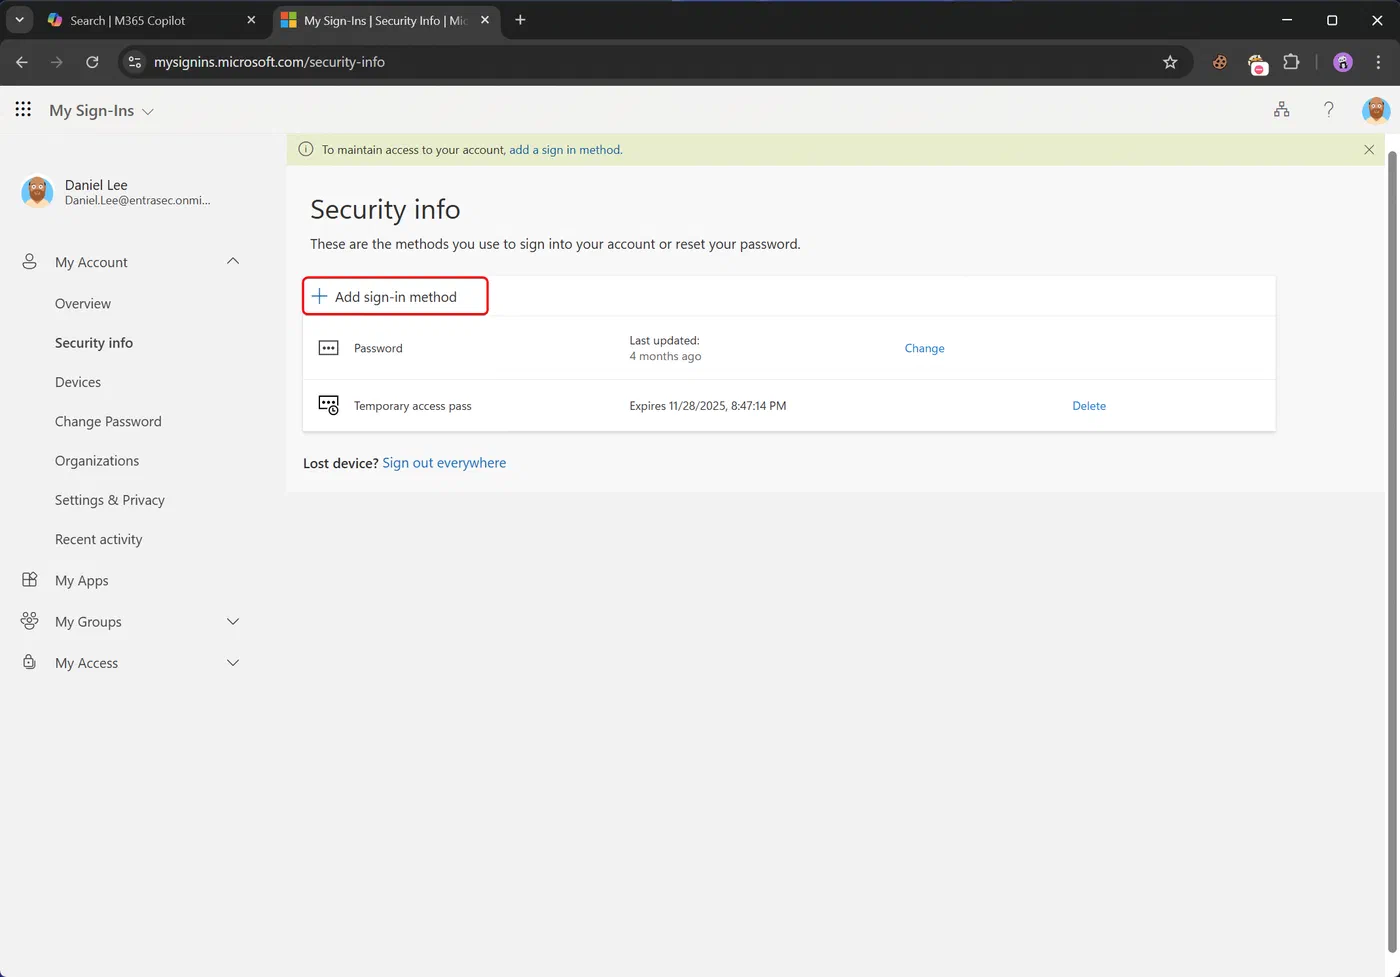
Task: Click the 'add a sign in method' banner link
Action: pos(564,150)
